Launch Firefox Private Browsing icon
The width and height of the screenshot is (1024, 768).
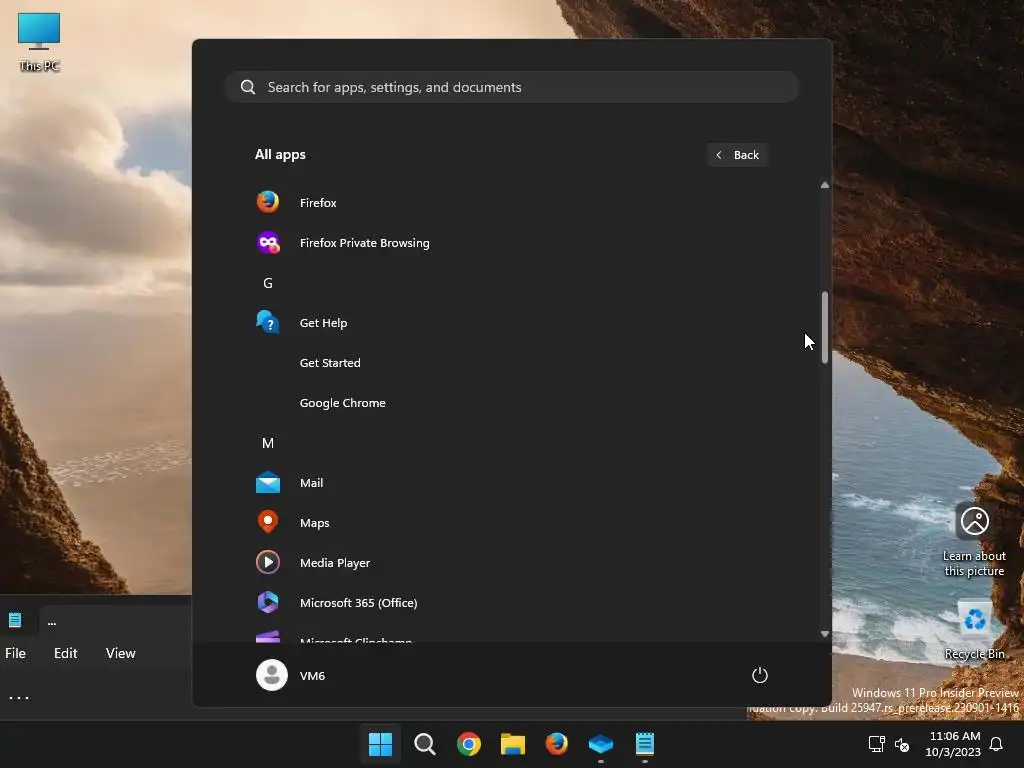coord(268,243)
